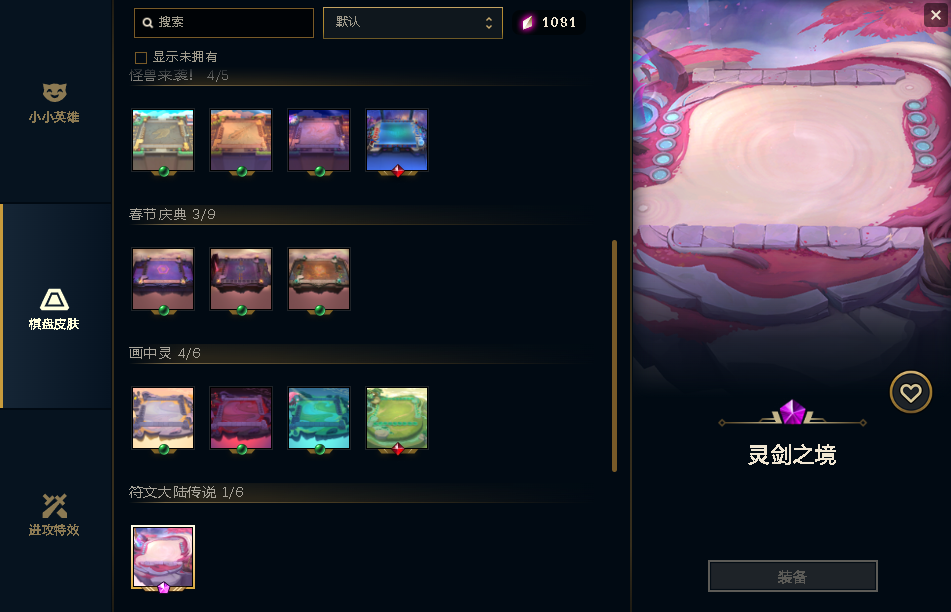Click the currency crystal icon beside 1081
Viewport: 951px width, 612px height.
pyautogui.click(x=528, y=22)
